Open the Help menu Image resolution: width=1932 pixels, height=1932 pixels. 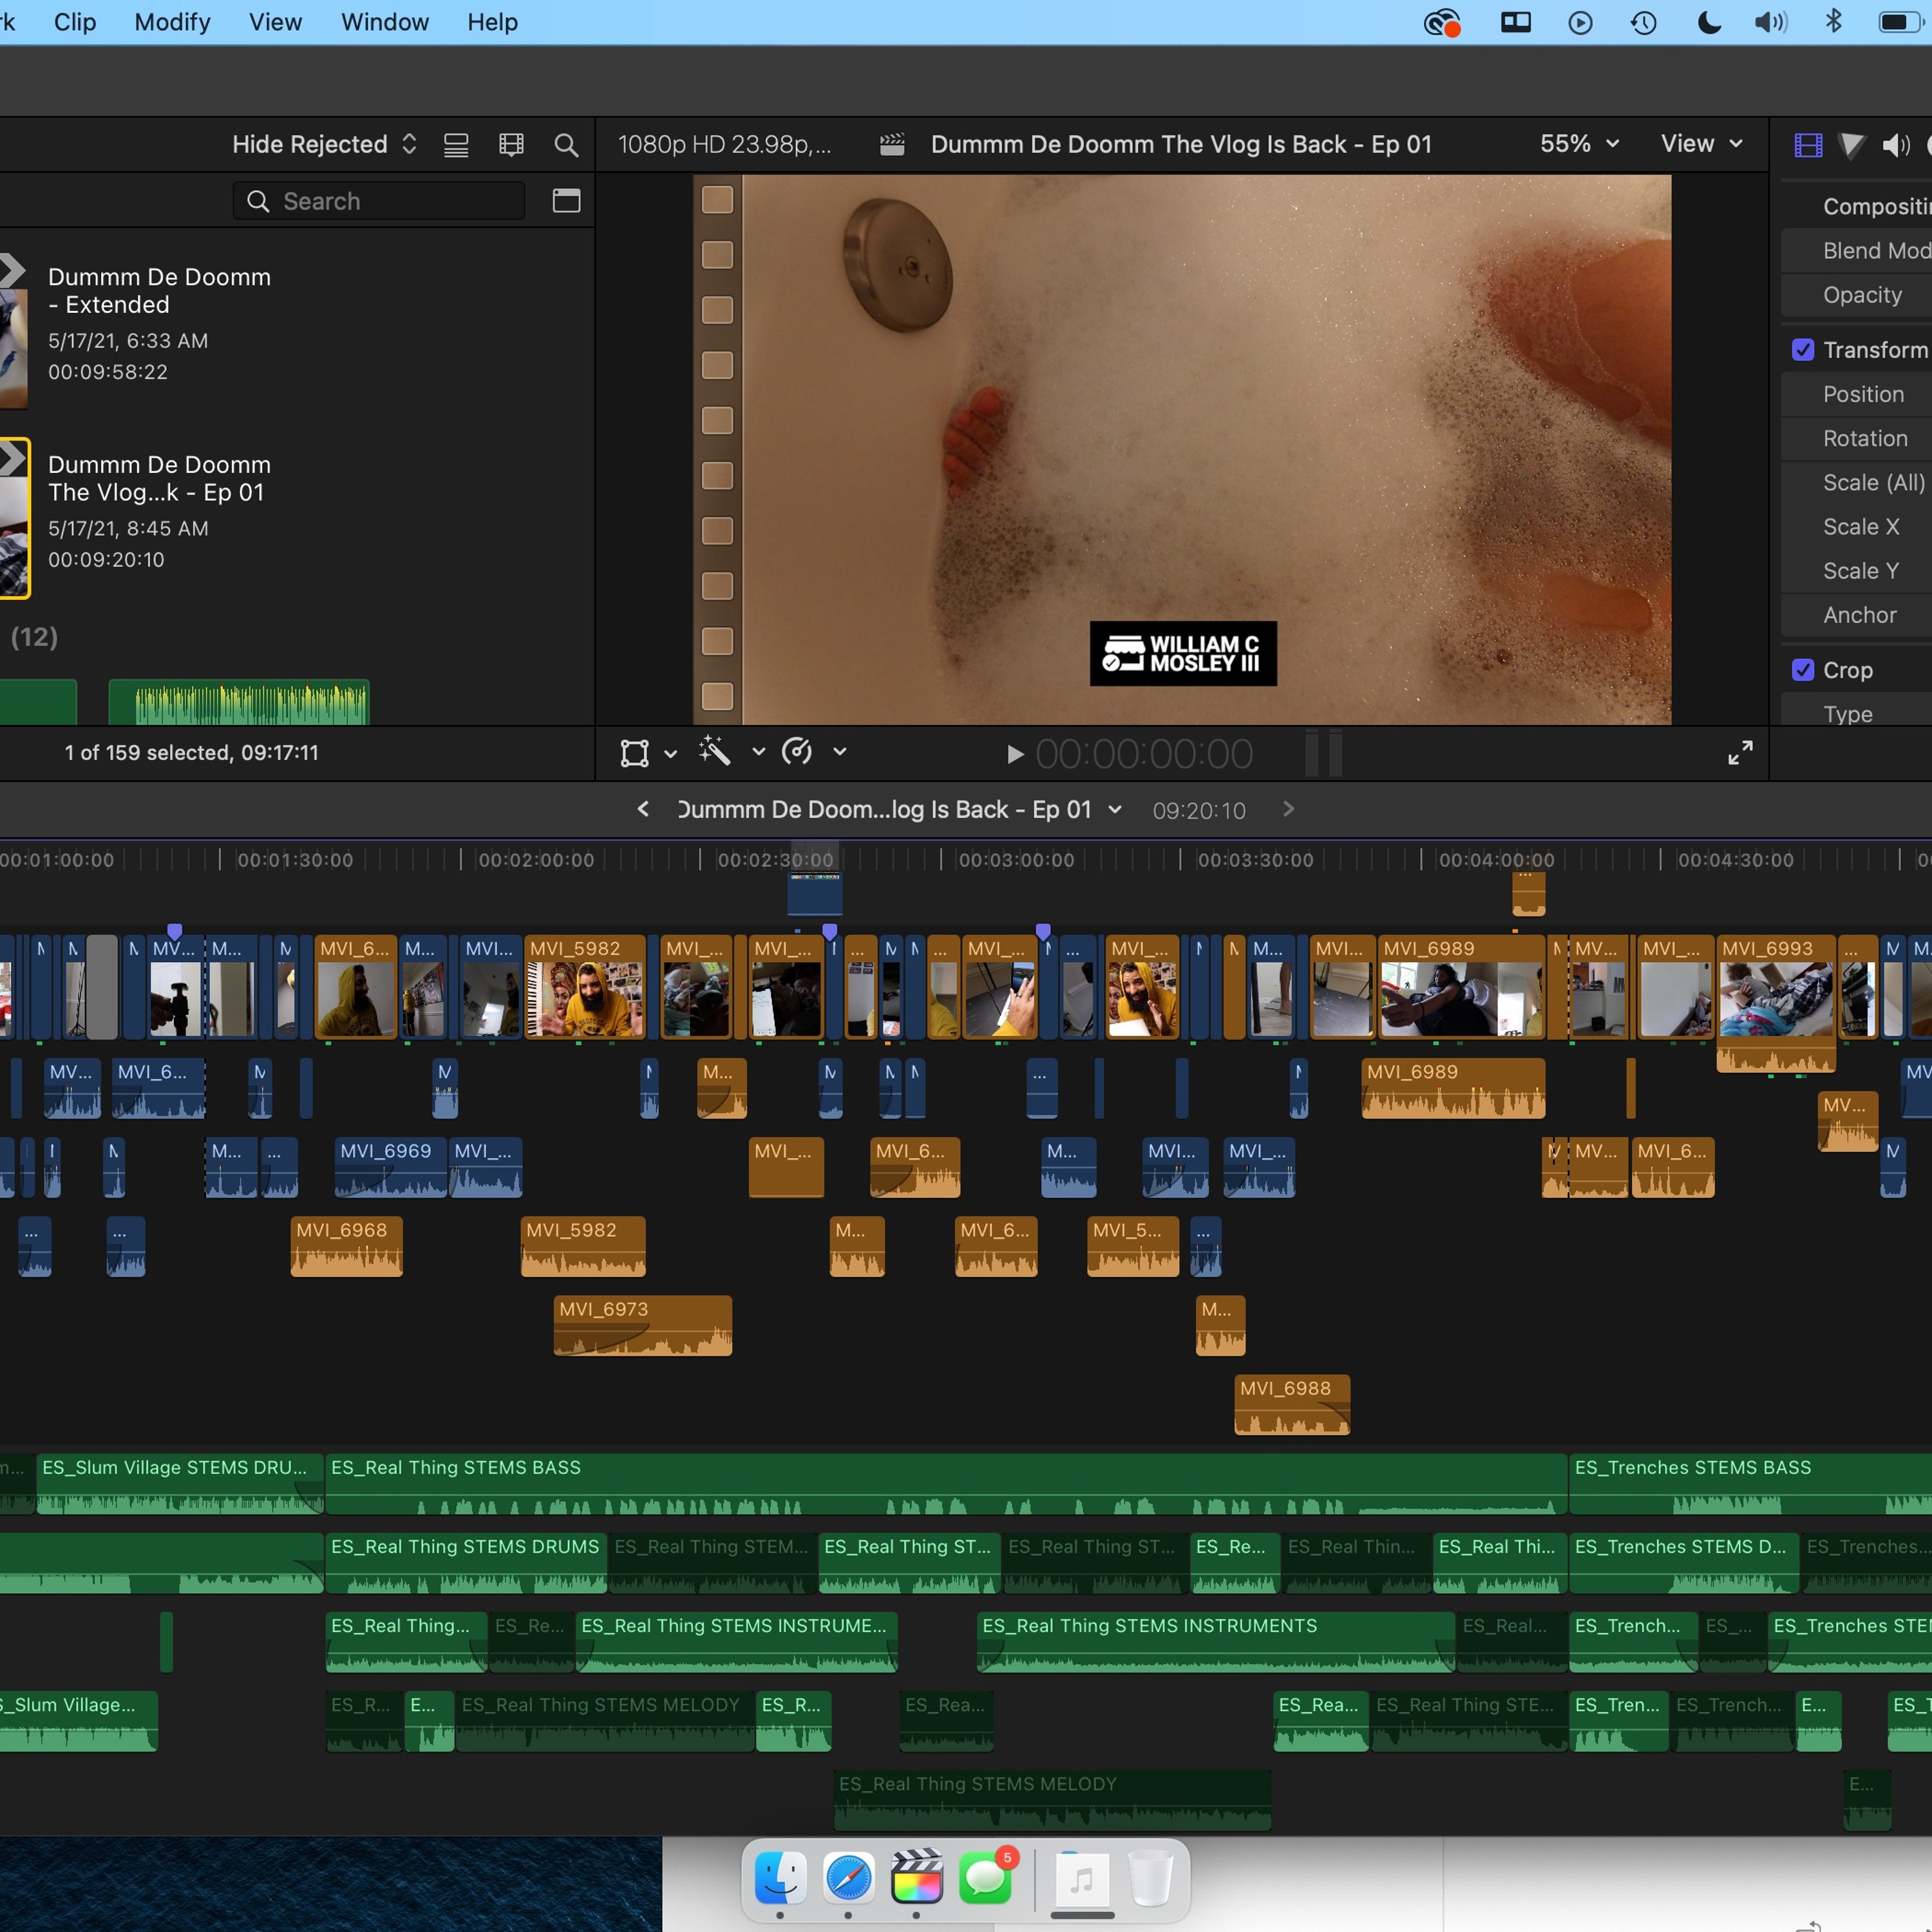pos(492,22)
